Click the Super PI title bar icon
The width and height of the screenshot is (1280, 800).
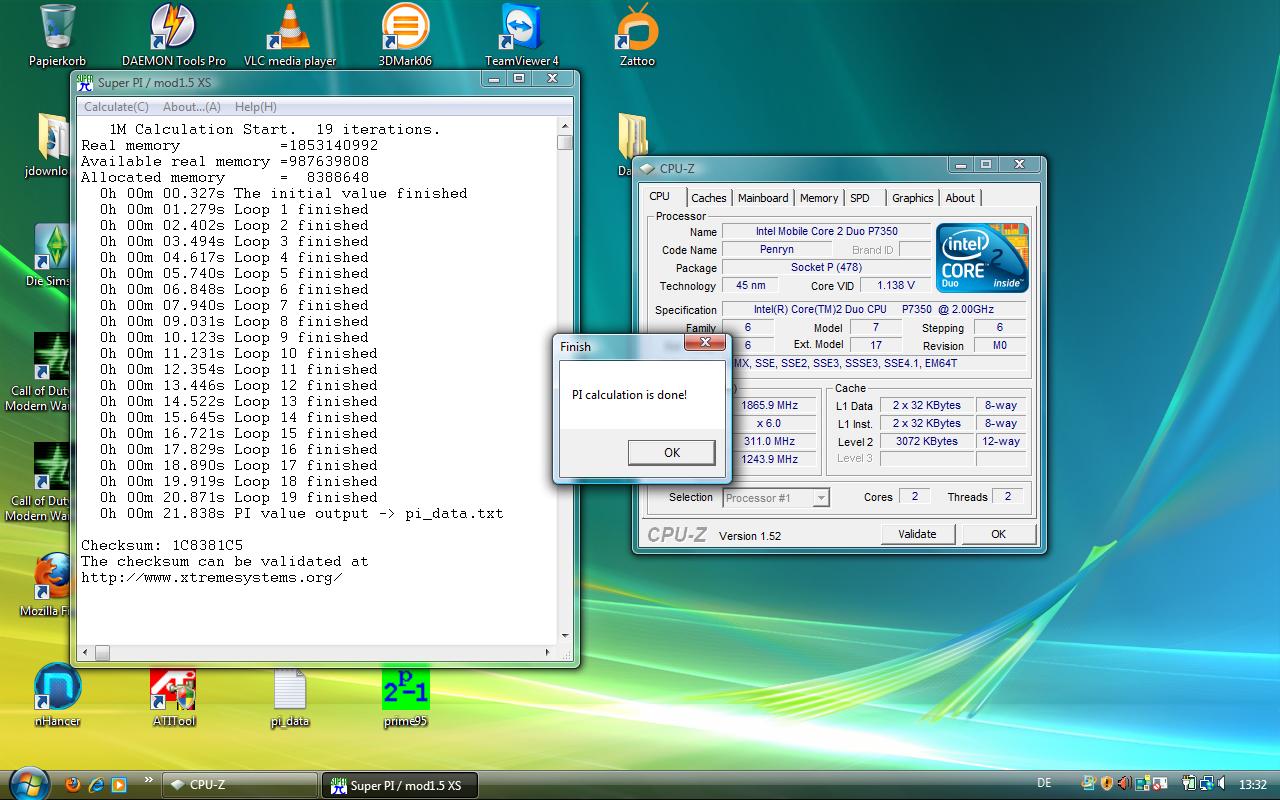click(x=86, y=82)
